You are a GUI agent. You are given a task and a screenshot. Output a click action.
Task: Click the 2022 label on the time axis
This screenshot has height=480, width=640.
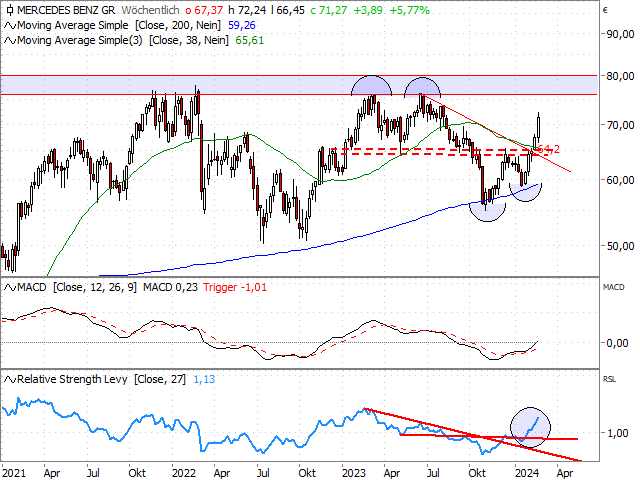(184, 473)
